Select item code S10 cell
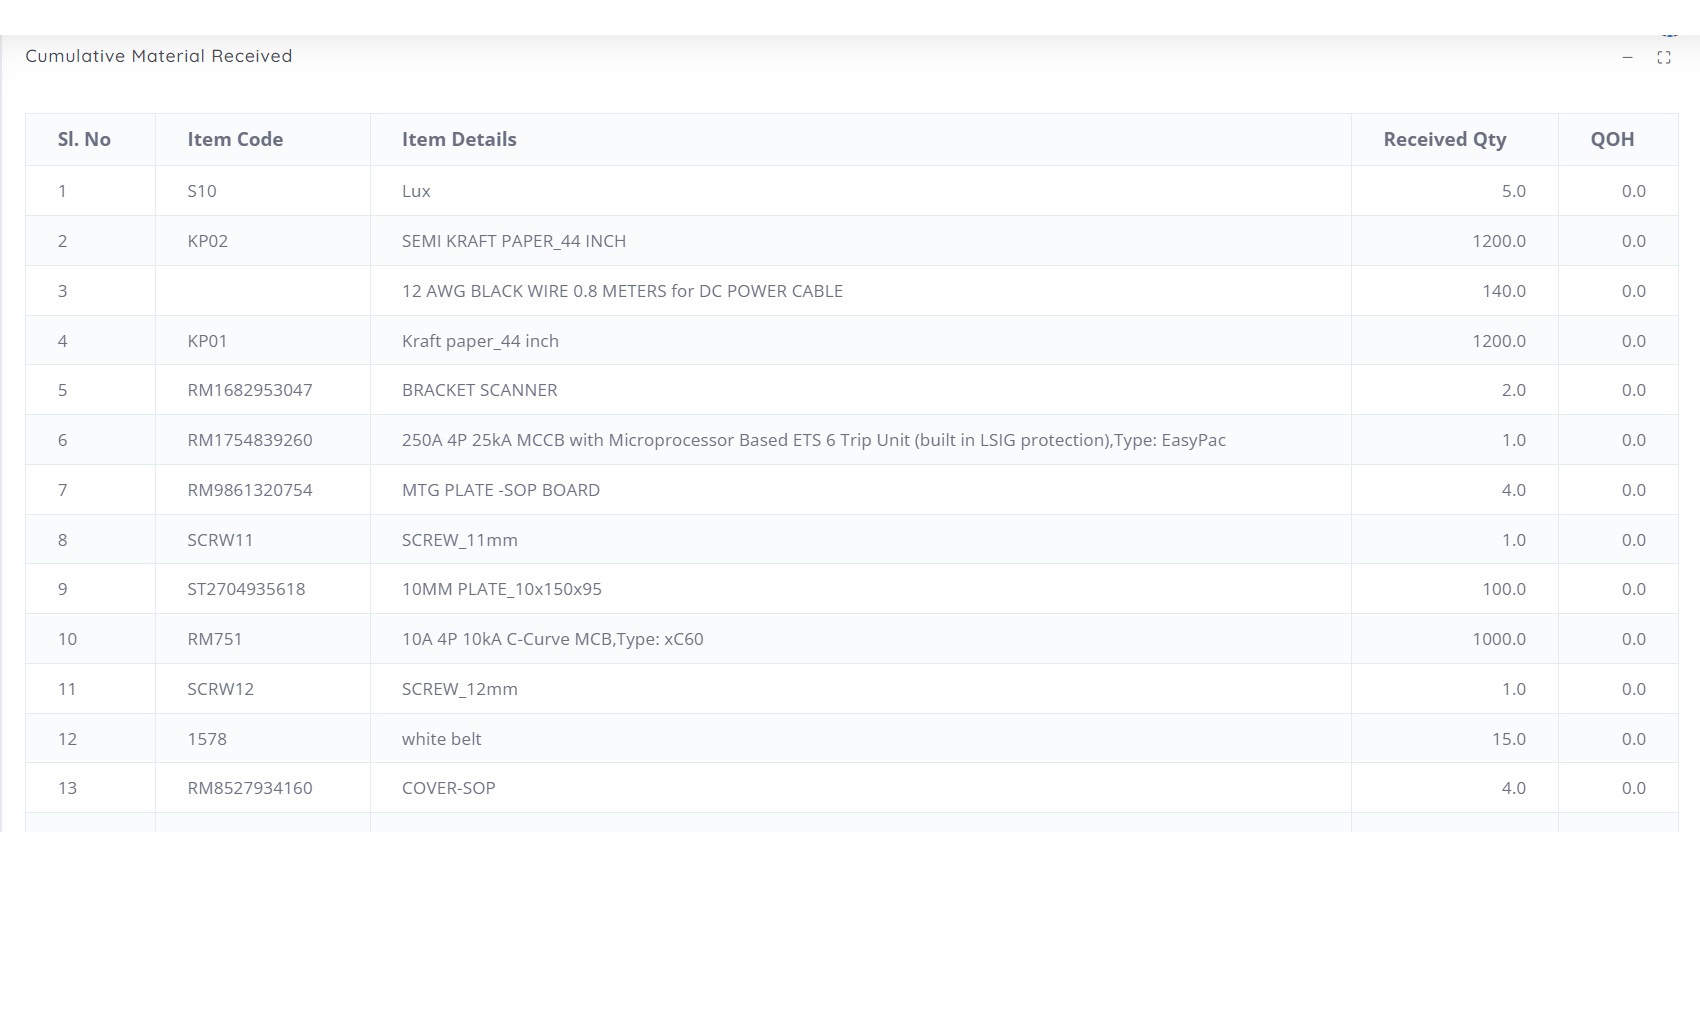Image resolution: width=1700 pixels, height=1024 pixels. [202, 191]
